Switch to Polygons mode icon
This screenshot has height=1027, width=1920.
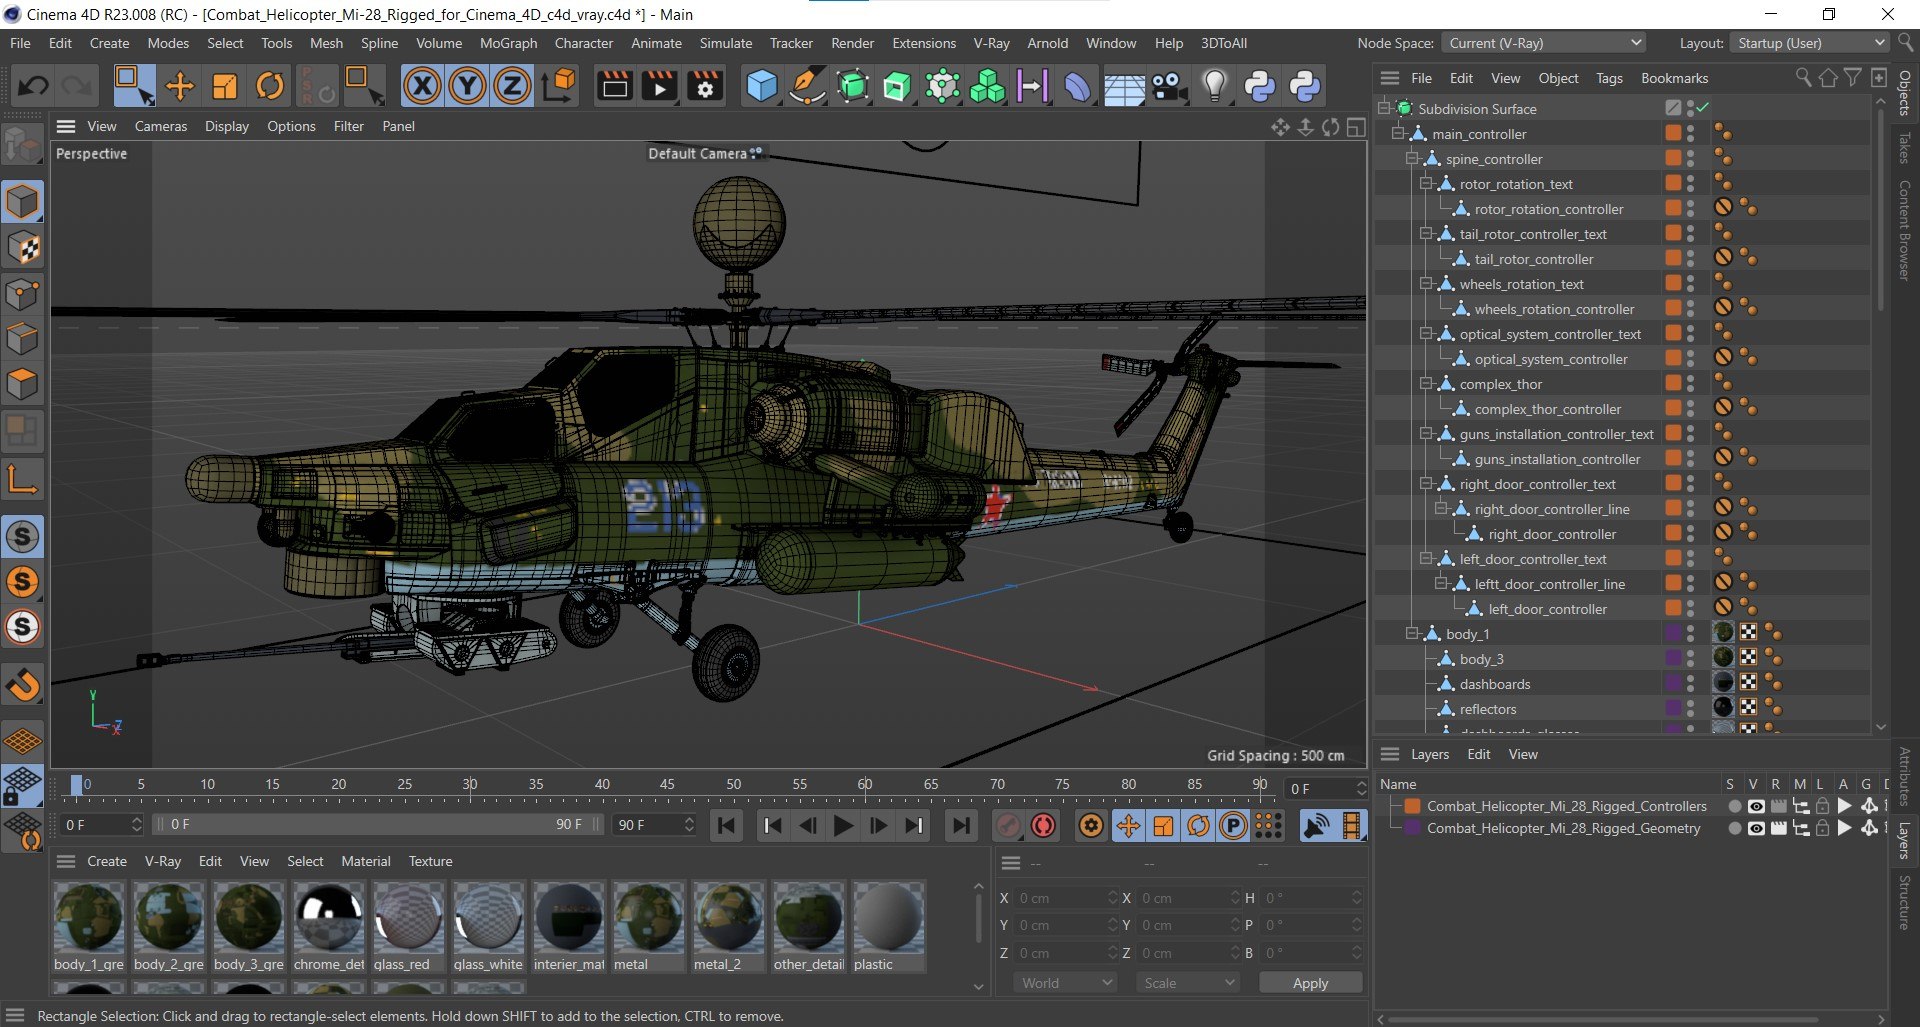23,384
